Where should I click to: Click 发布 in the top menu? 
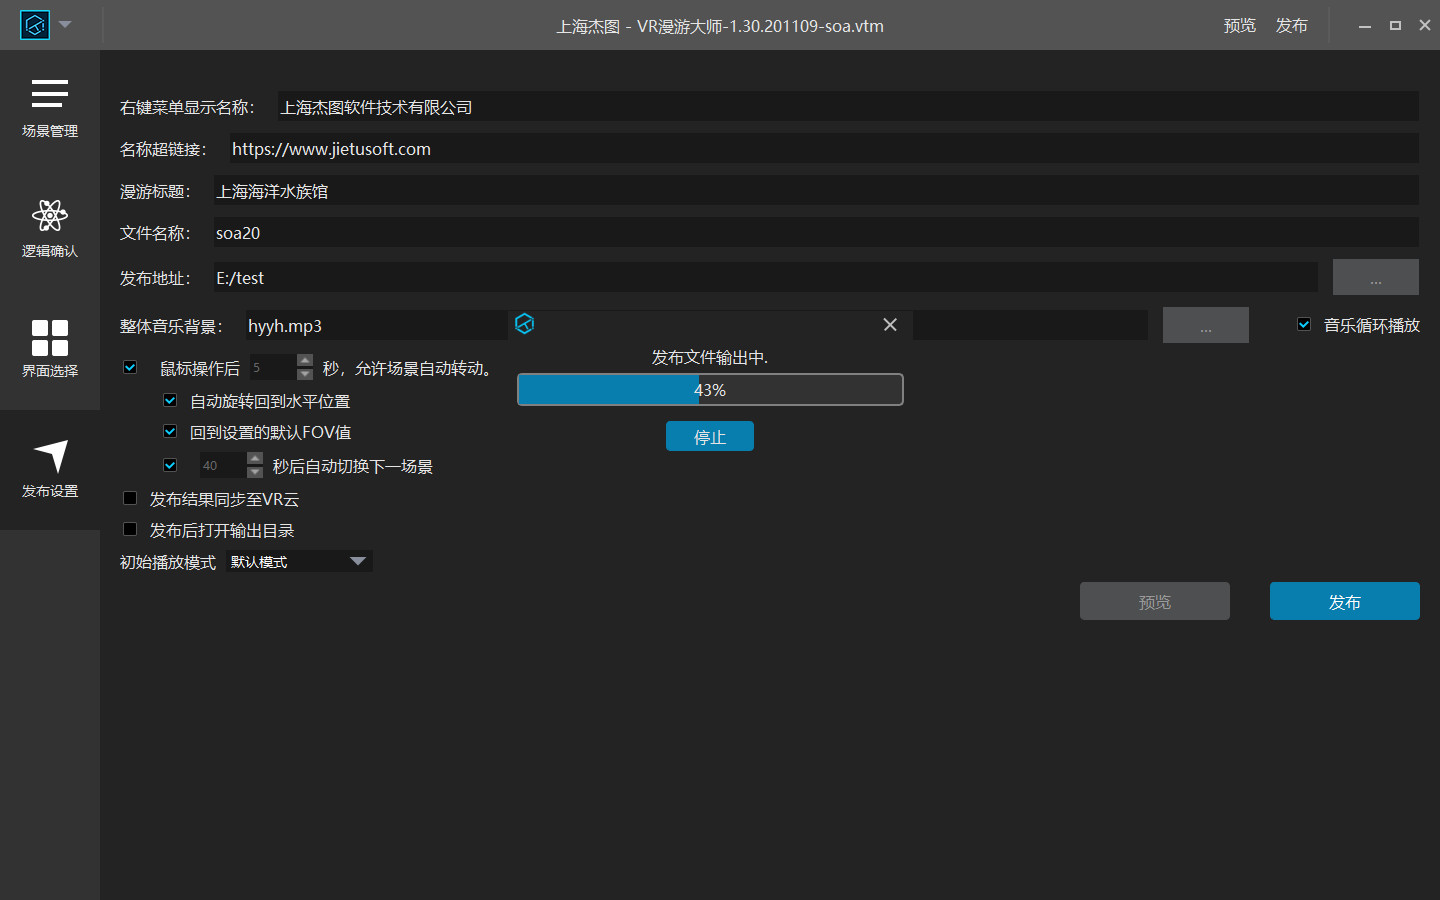pos(1291,26)
